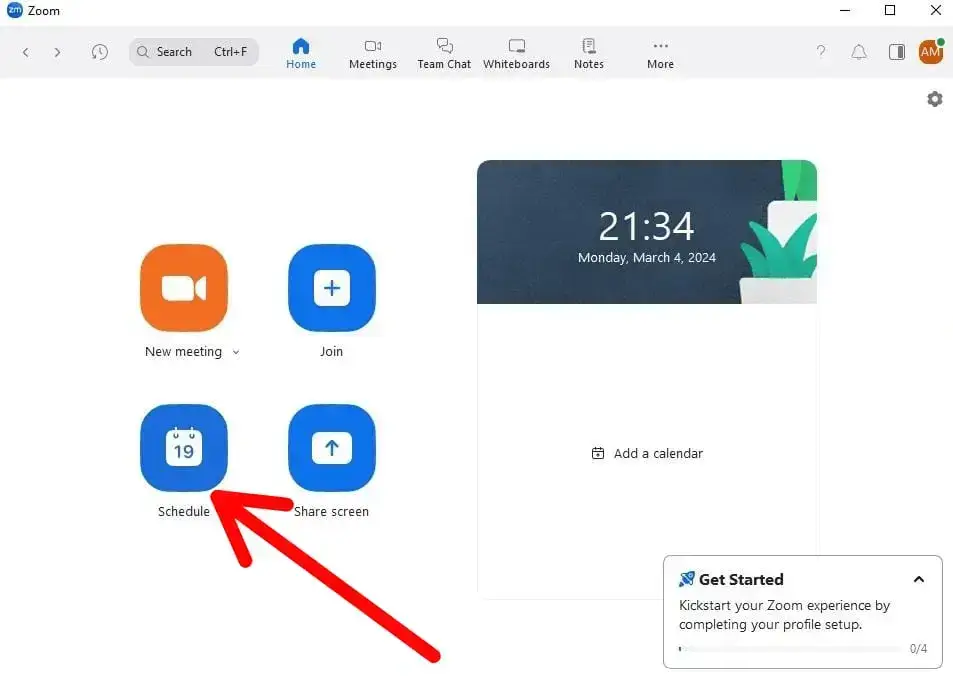Screen dimensions: 953x681
Task: Collapse the Get Started panel
Action: [918, 579]
